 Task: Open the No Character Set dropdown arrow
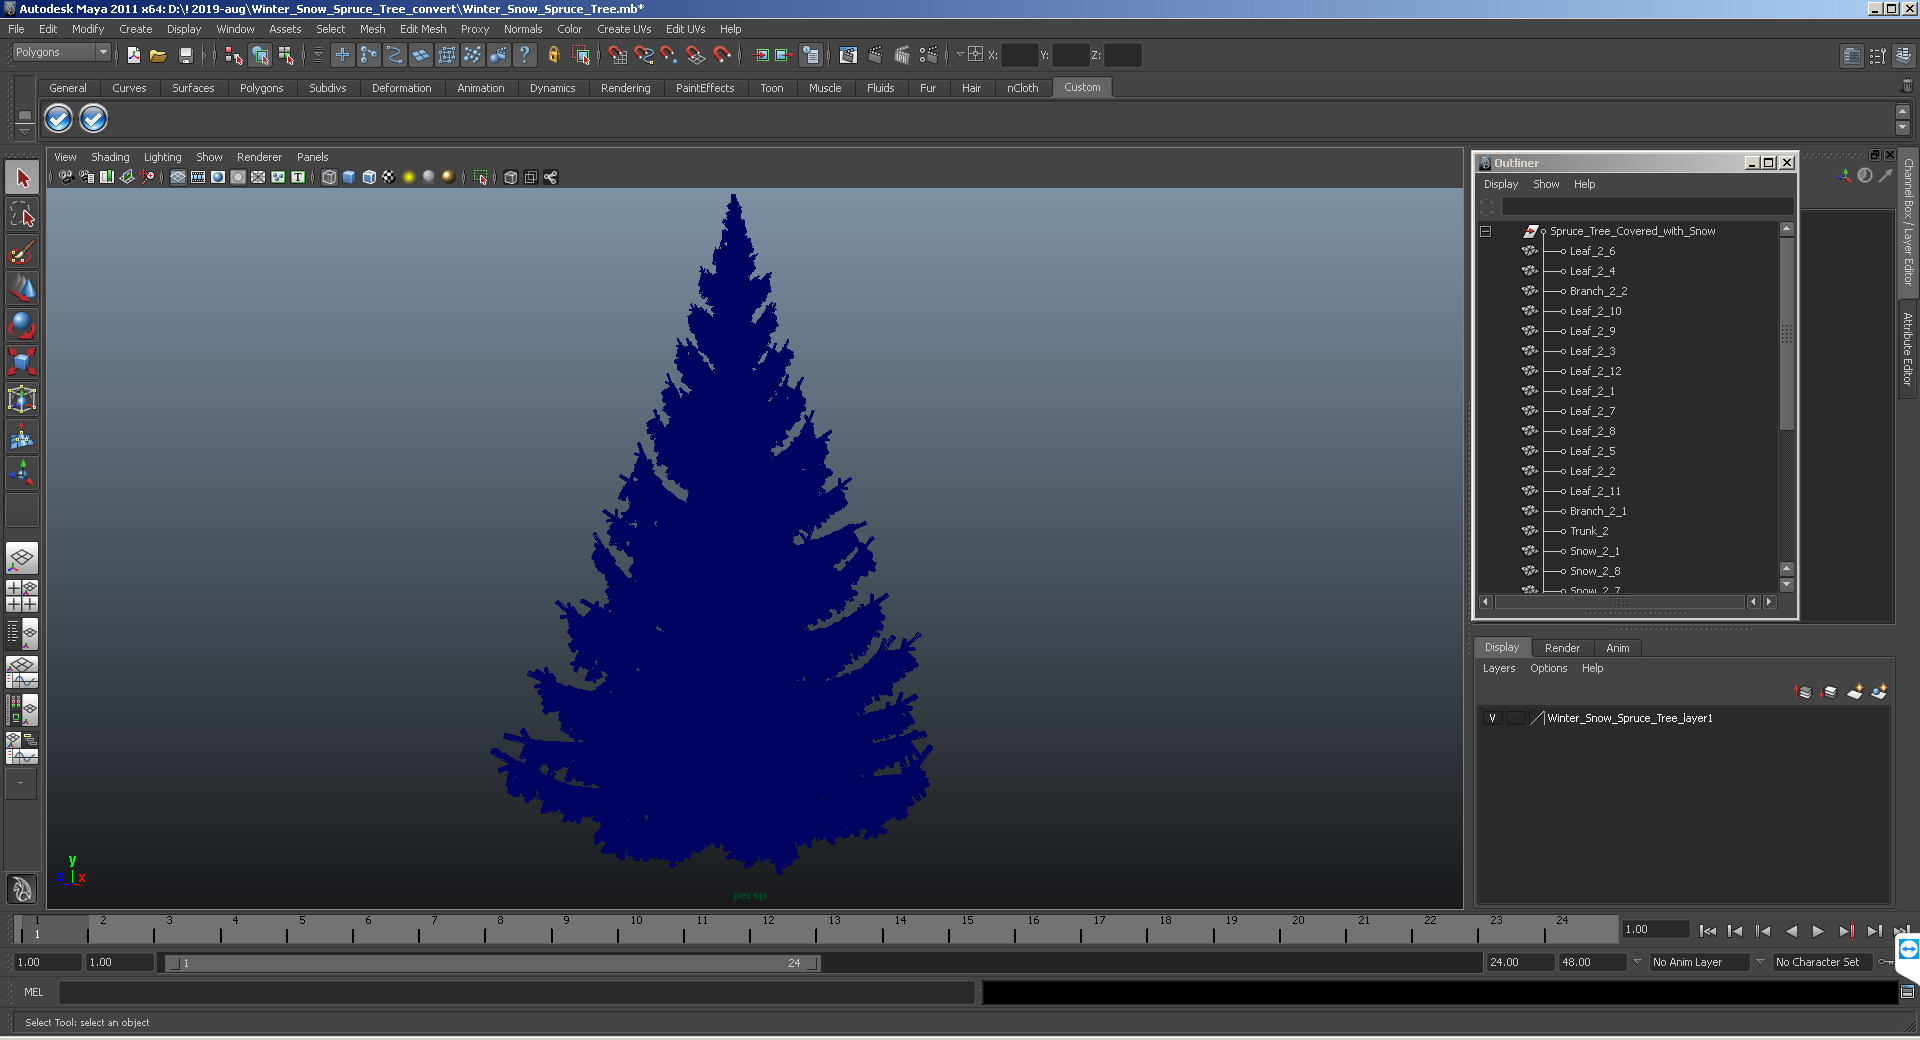1760,962
